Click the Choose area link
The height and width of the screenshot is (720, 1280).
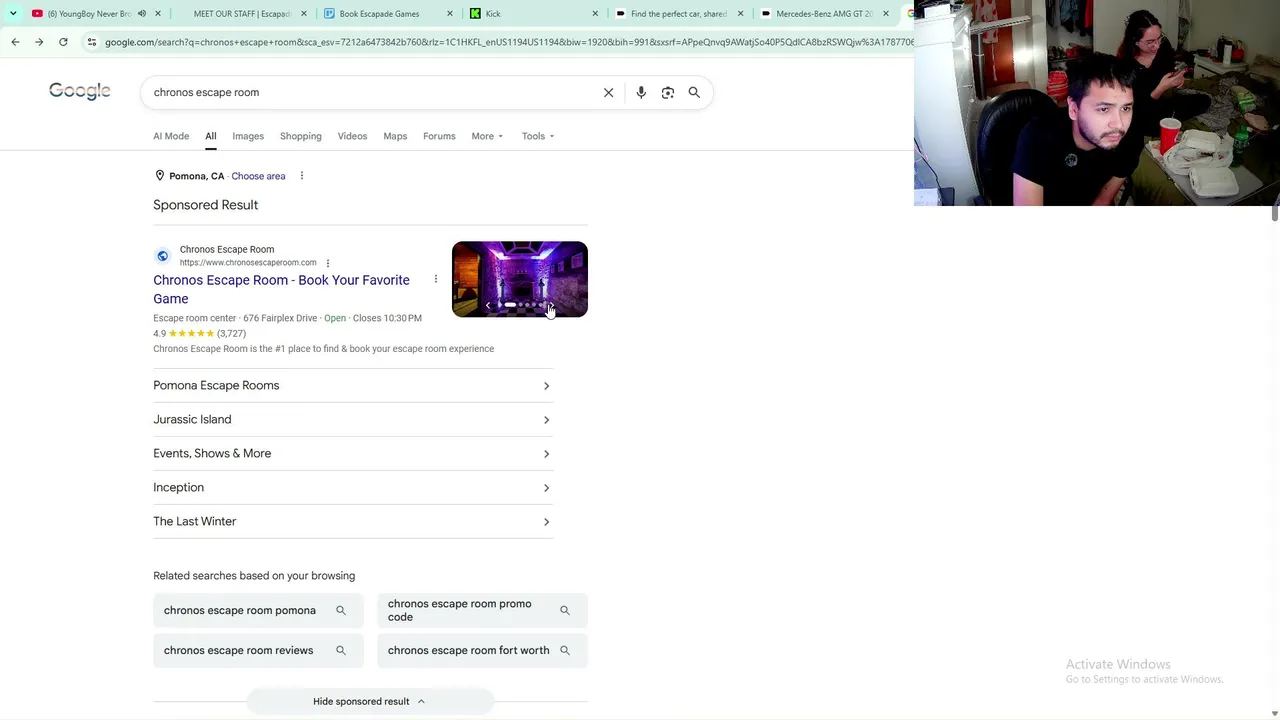click(x=258, y=176)
